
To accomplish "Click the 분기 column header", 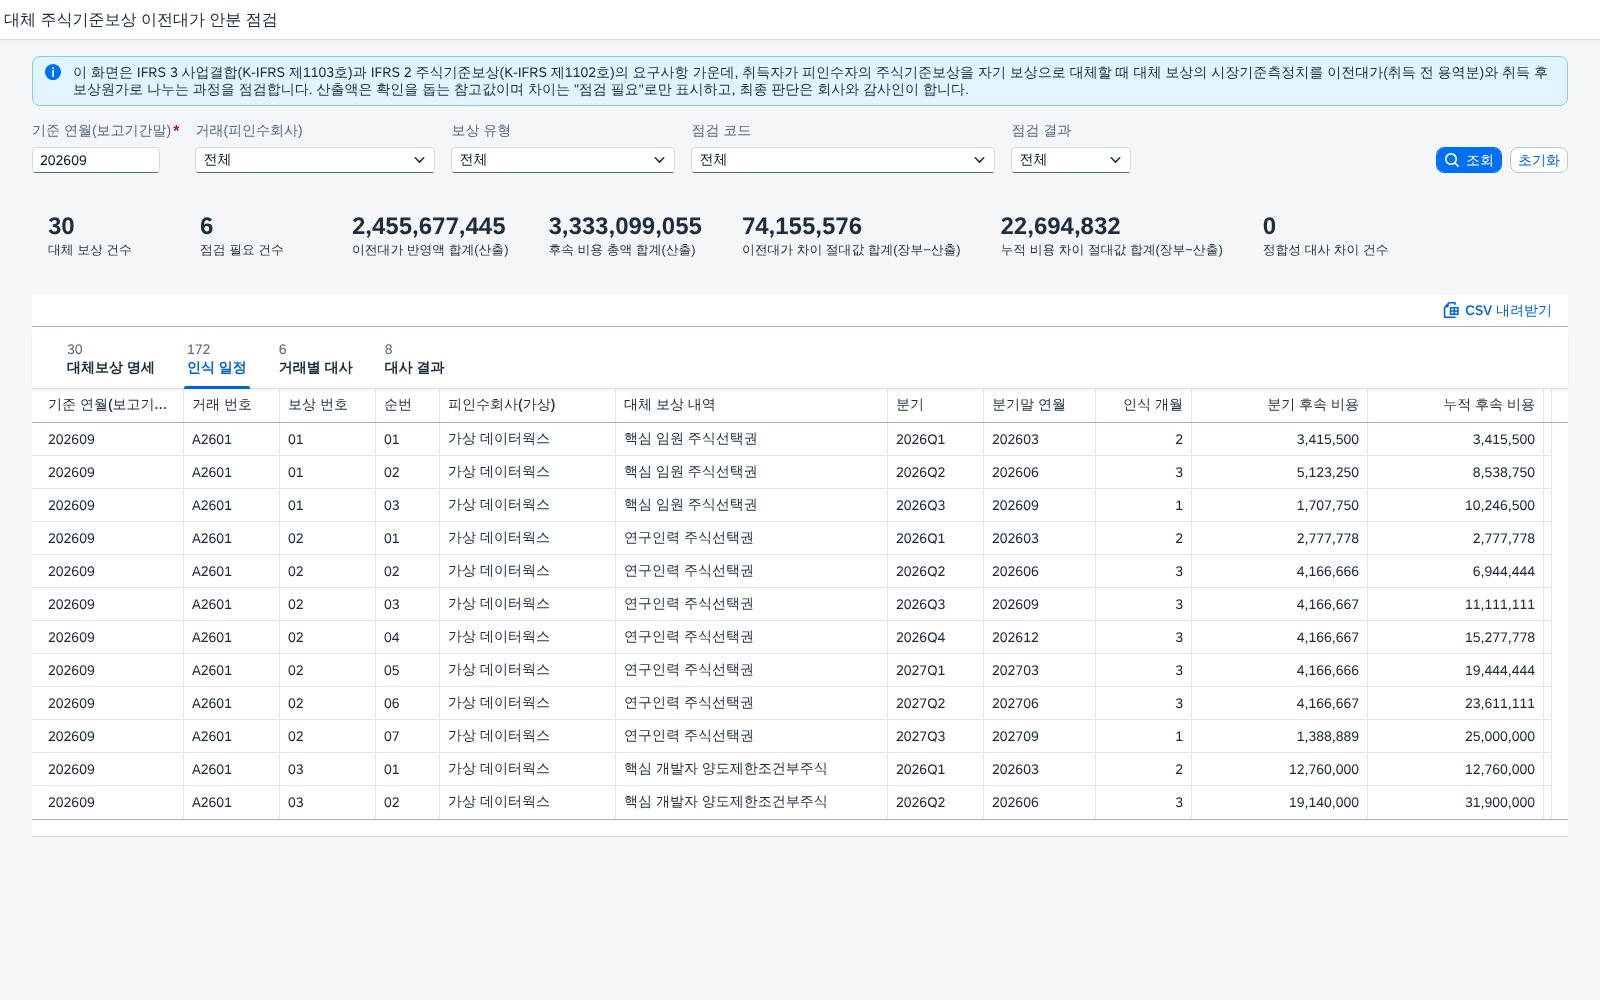I will (936, 405).
